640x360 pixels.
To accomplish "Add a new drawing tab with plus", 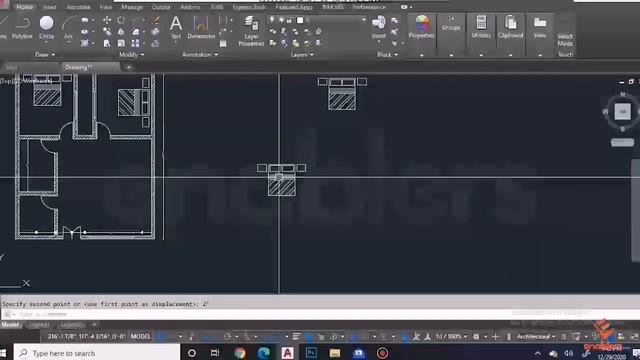I will tap(129, 67).
